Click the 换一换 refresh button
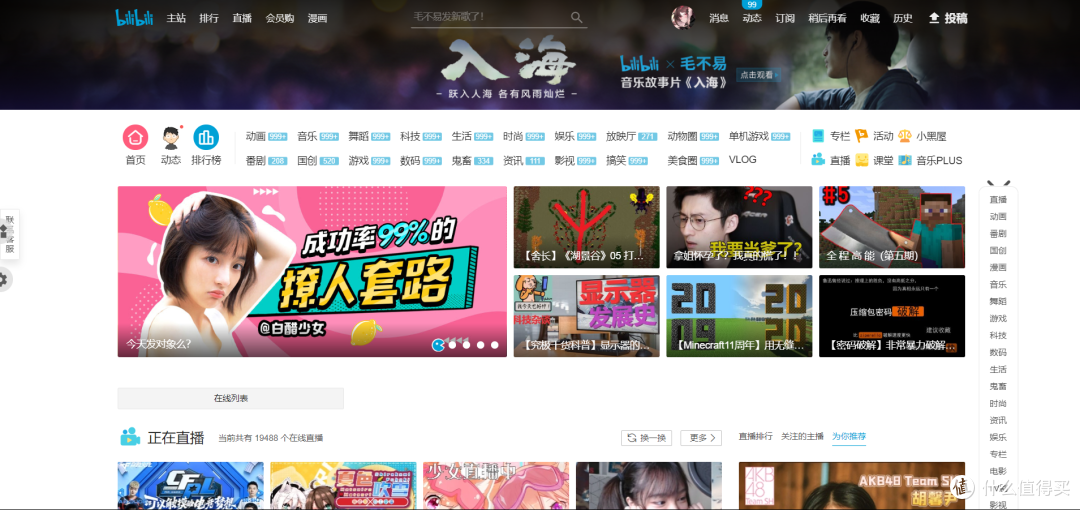This screenshot has width=1080, height=510. pyautogui.click(x=646, y=438)
